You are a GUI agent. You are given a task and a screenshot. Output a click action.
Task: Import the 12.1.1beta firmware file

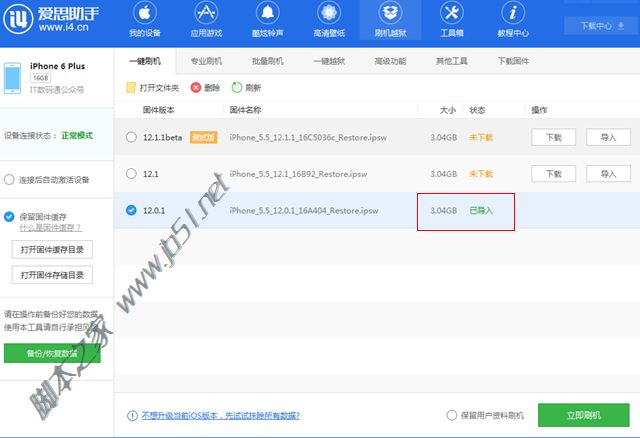coord(608,137)
